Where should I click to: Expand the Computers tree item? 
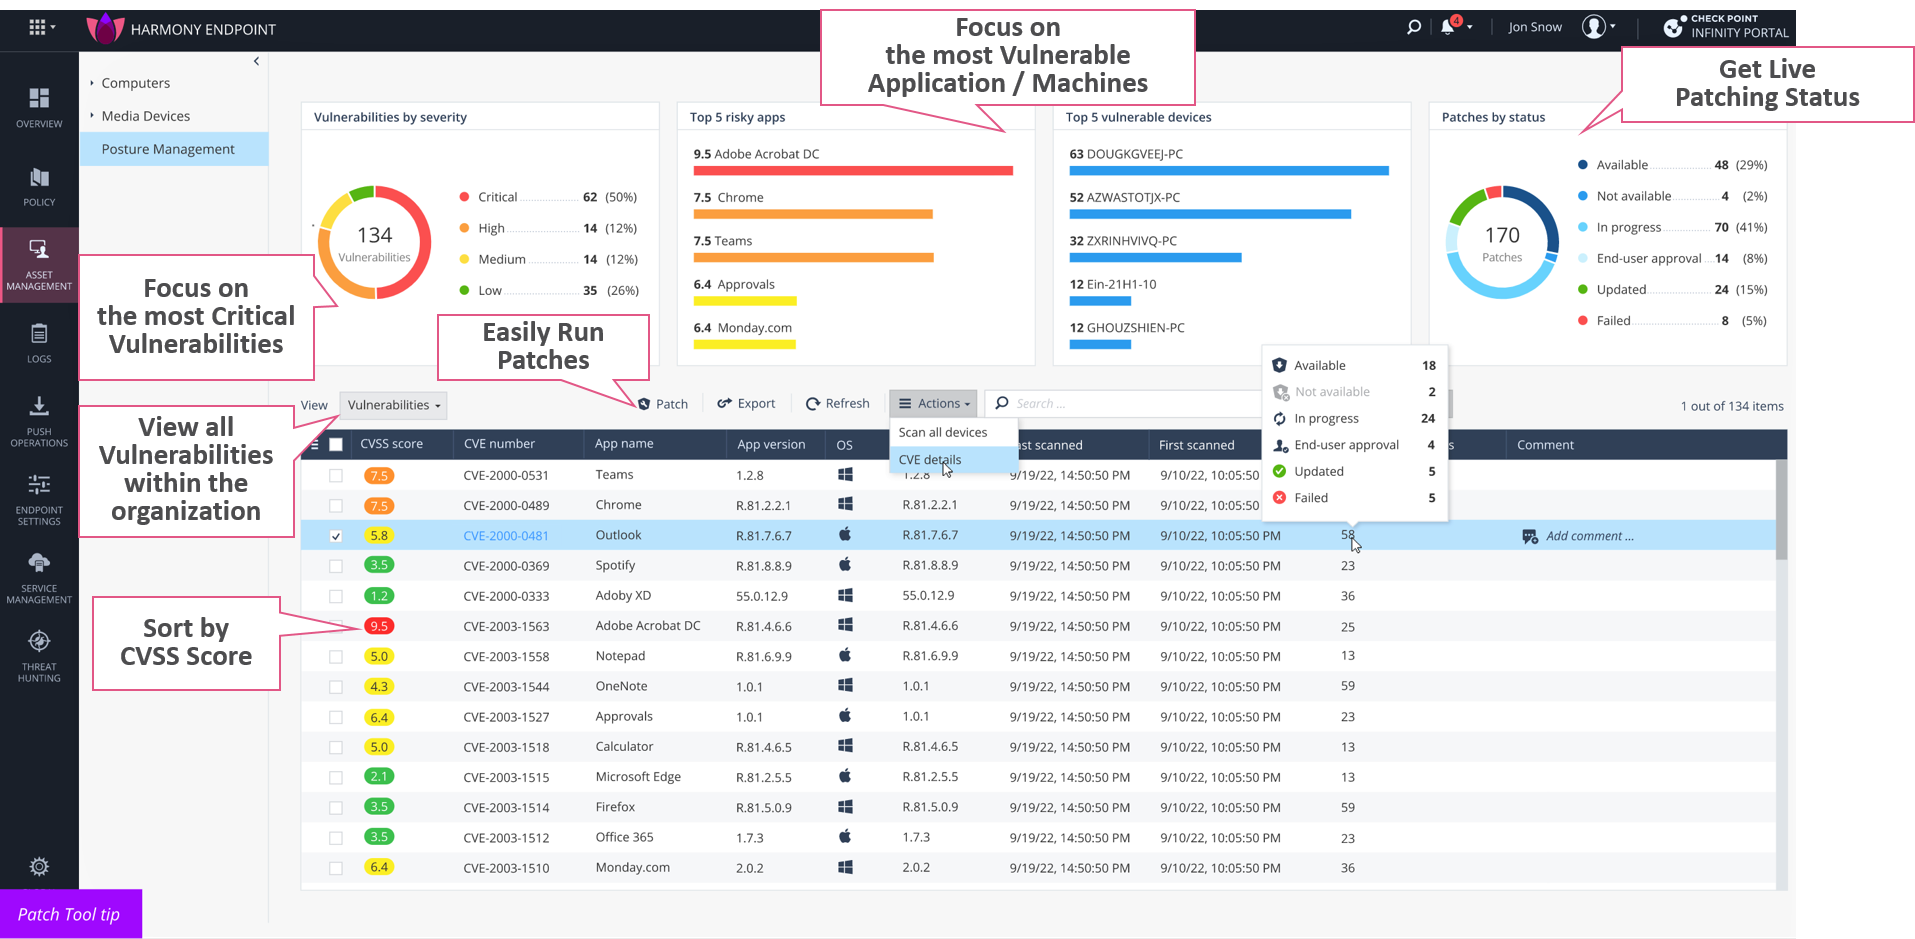(x=92, y=83)
